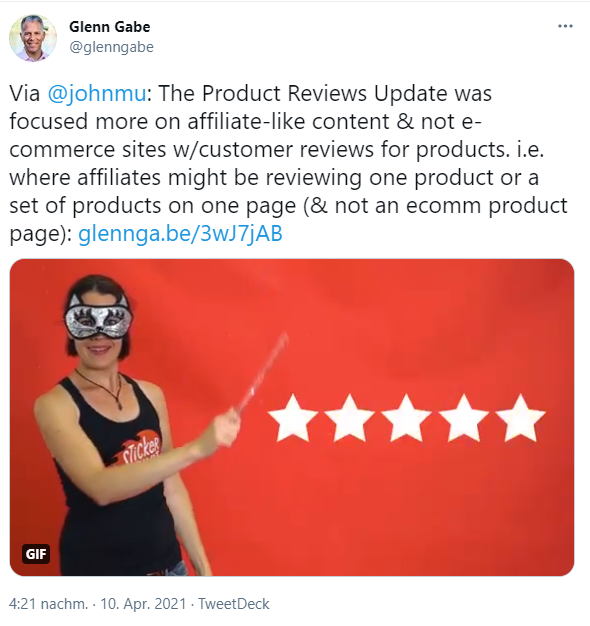Open the tweet's three-dot more menu
This screenshot has width=590, height=626.
coord(565,26)
